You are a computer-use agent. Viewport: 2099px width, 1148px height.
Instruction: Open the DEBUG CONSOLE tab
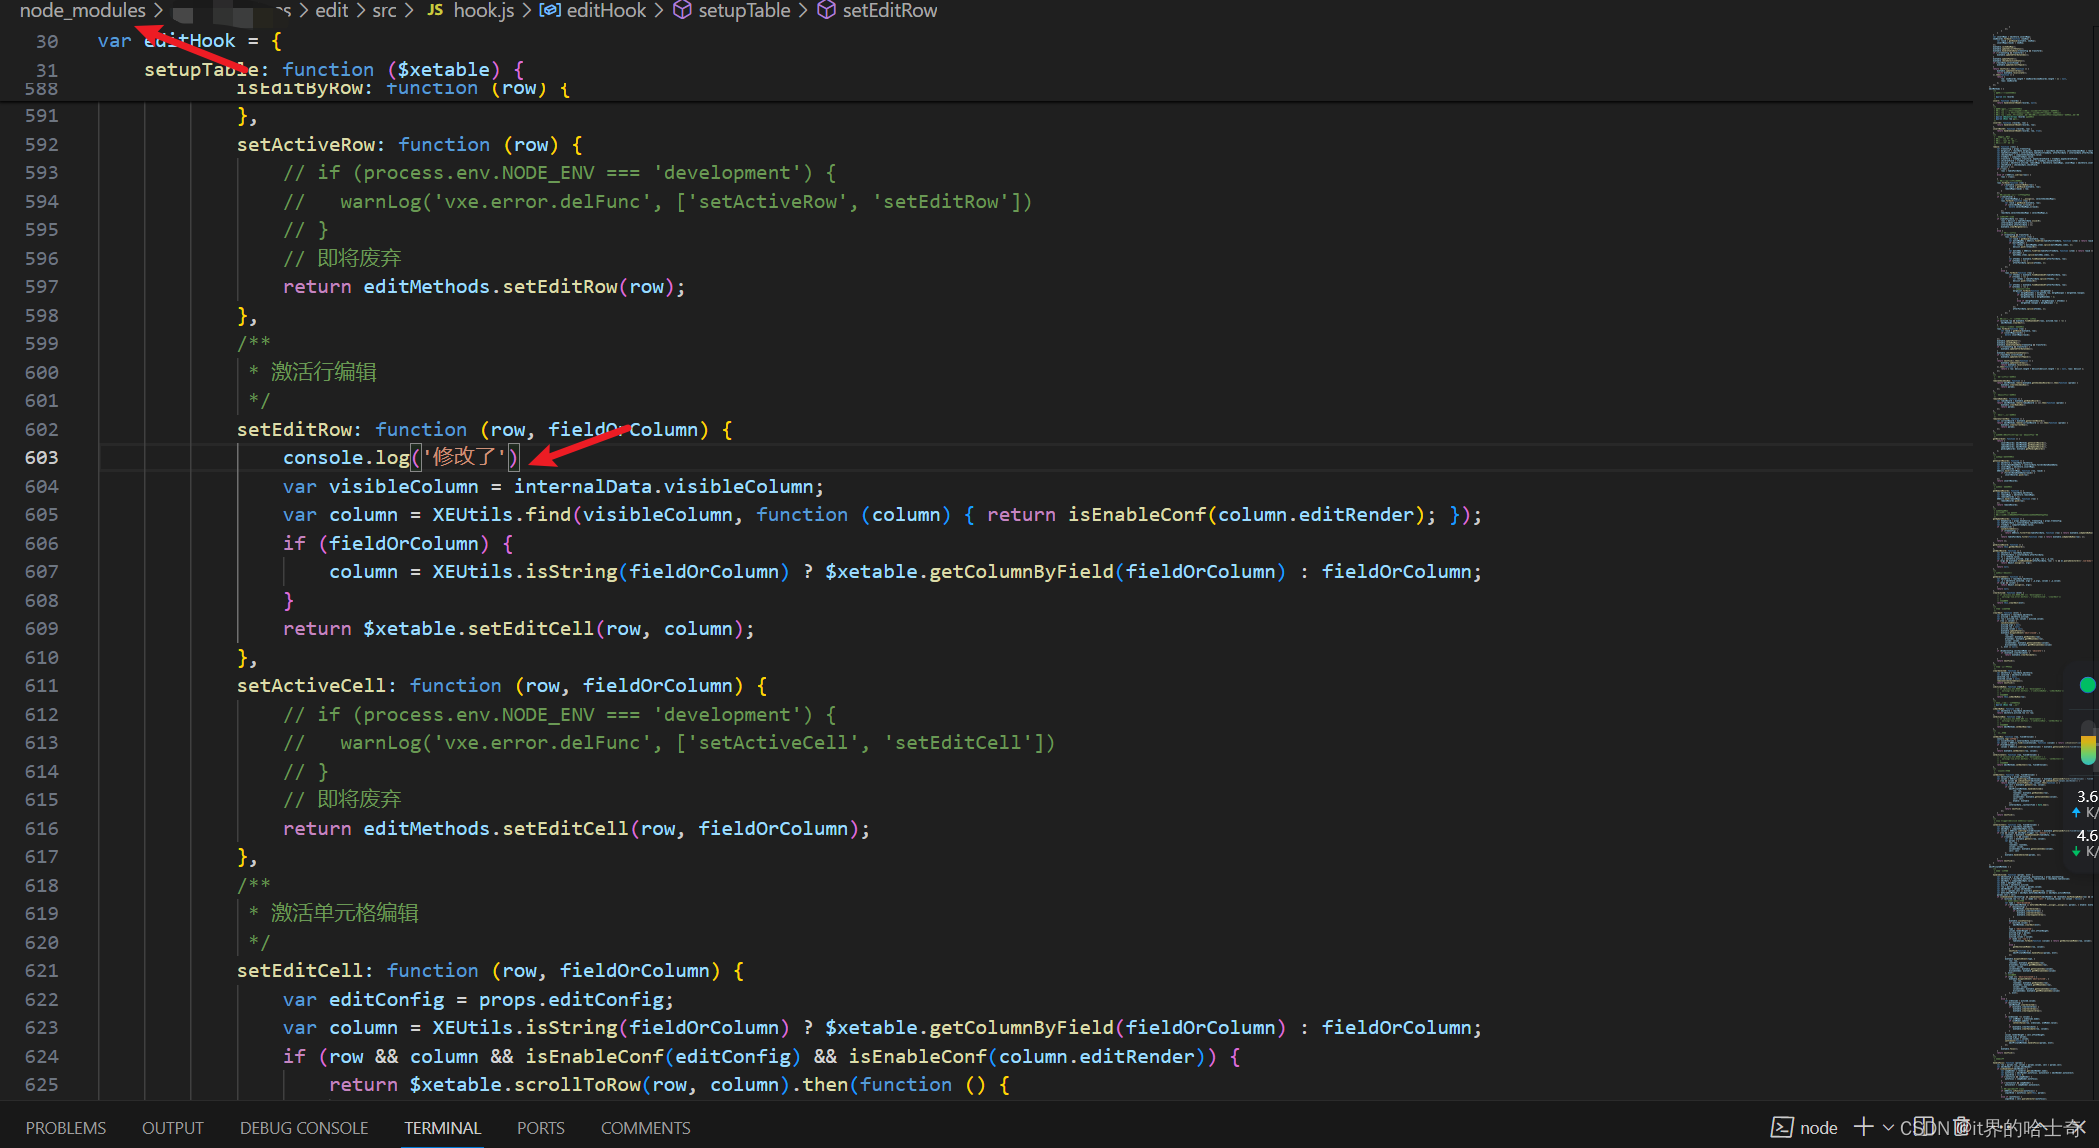pos(304,1127)
